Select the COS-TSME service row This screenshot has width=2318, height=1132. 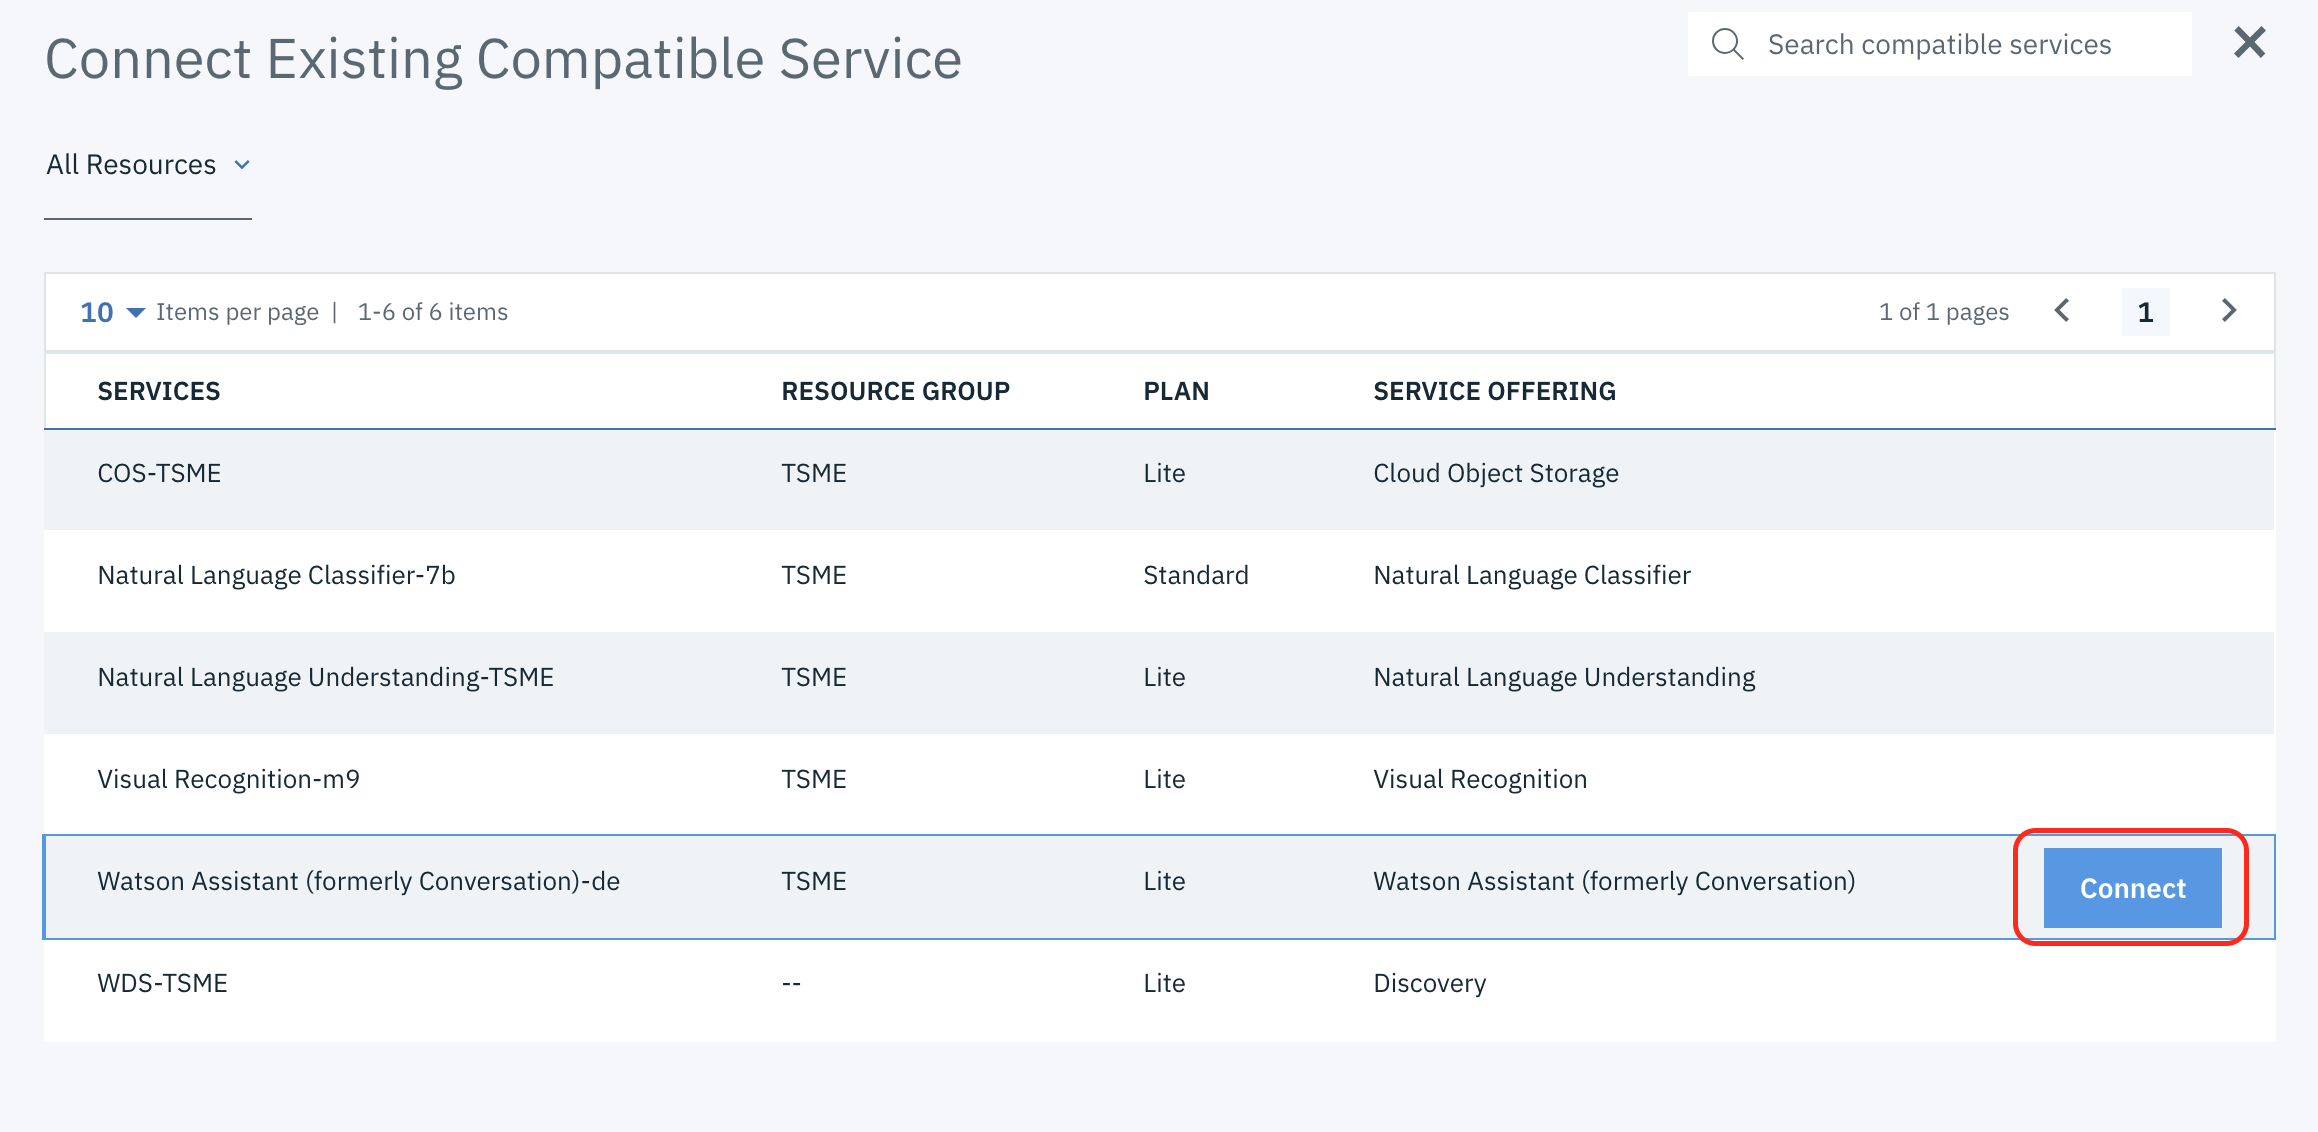click(159, 473)
